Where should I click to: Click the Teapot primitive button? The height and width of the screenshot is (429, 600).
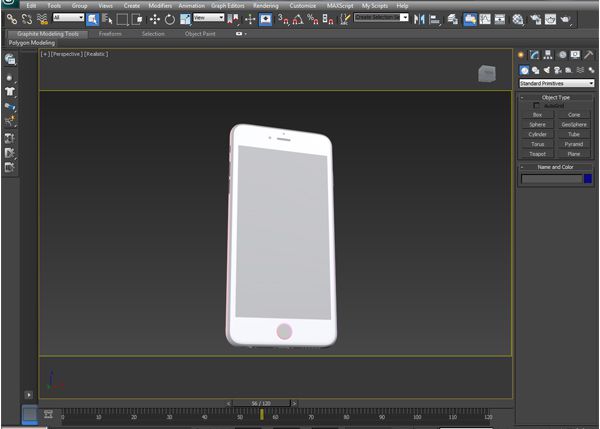point(537,153)
